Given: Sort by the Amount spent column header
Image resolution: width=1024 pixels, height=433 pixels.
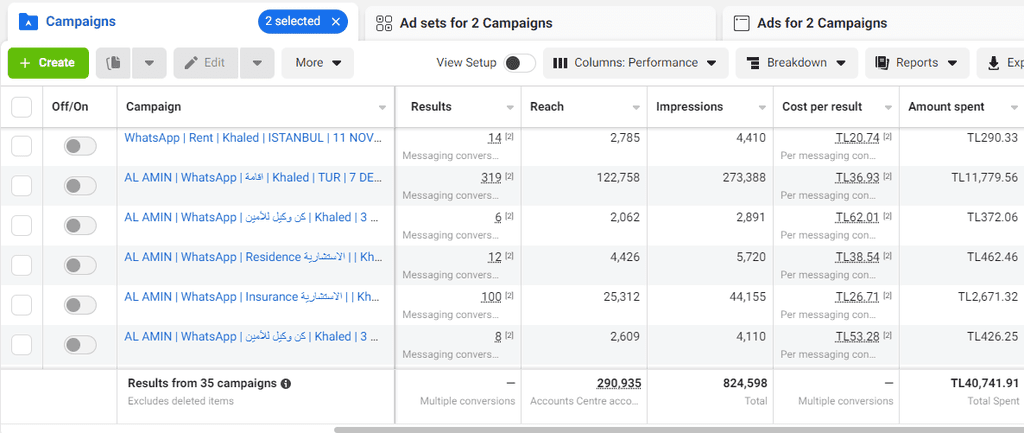Looking at the screenshot, I should pos(946,107).
